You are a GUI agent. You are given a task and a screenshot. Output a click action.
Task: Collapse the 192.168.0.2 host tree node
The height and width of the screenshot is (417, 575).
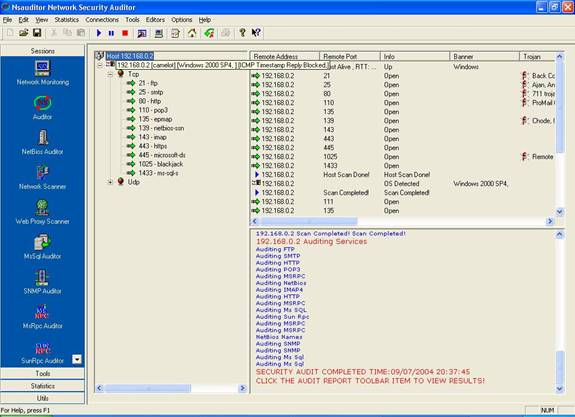pyautogui.click(x=100, y=65)
